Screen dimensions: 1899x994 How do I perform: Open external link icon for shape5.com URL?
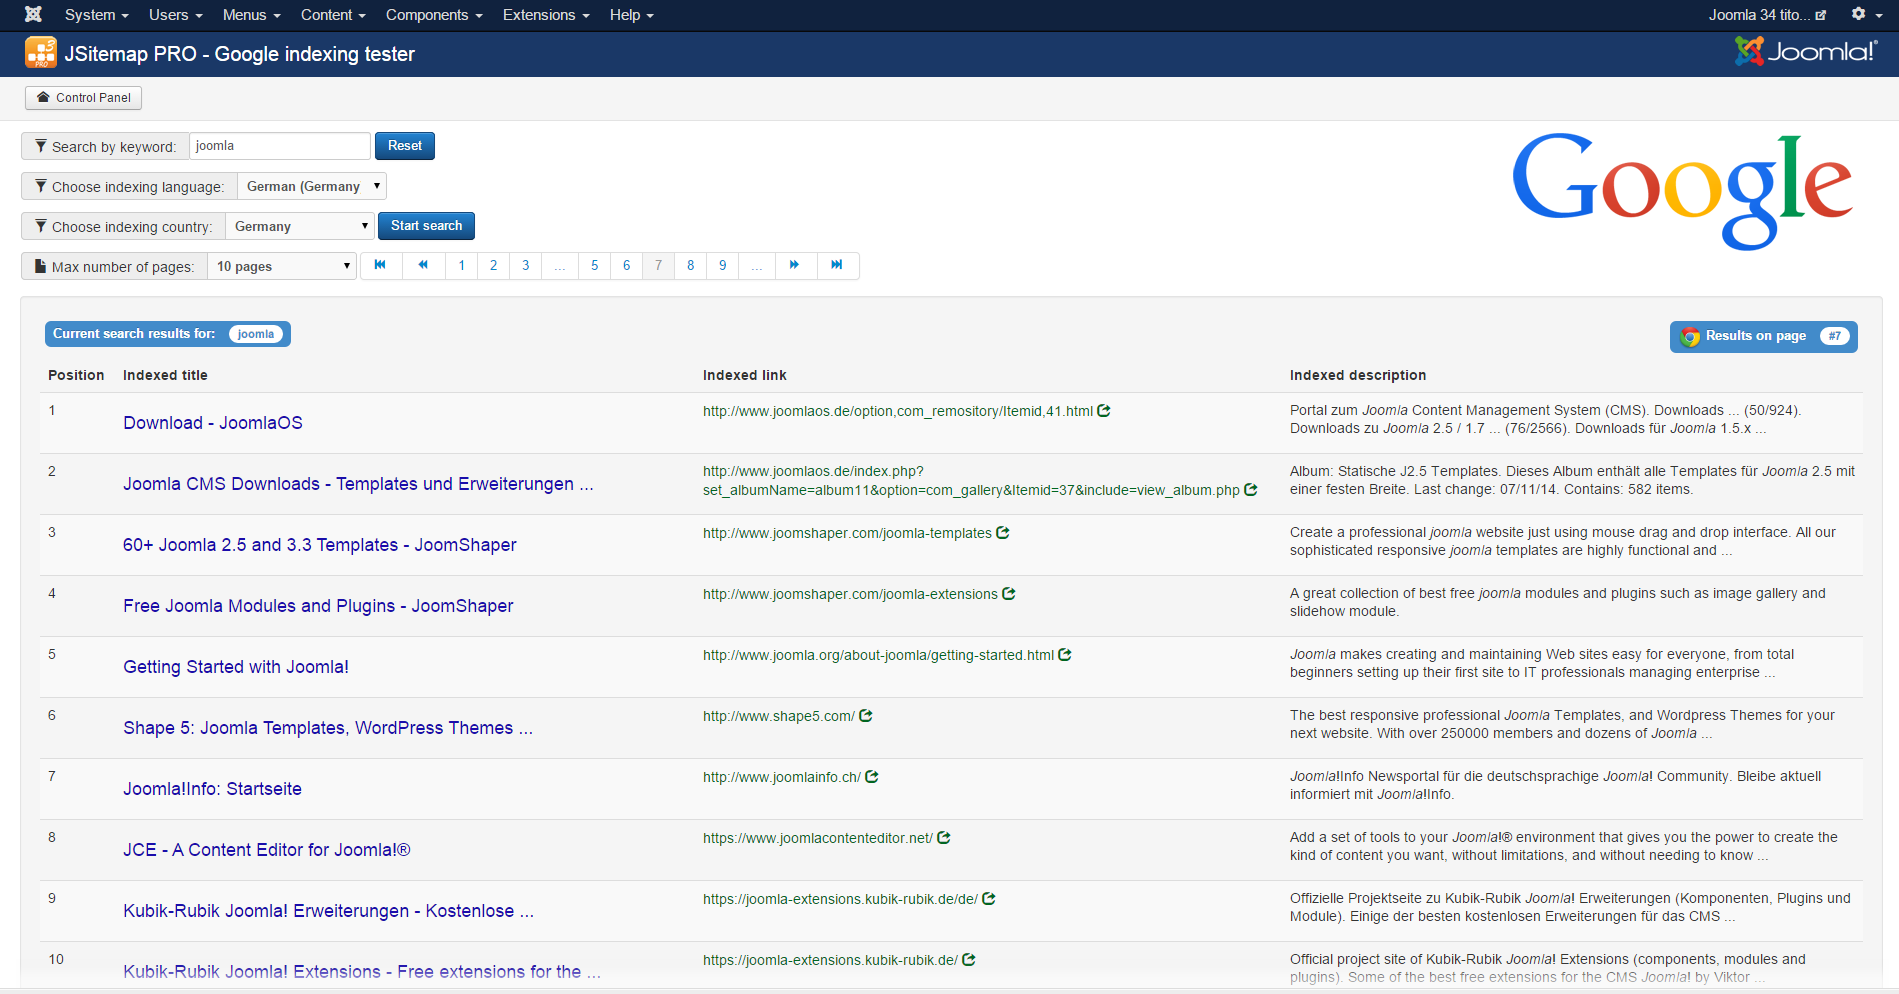coord(866,716)
